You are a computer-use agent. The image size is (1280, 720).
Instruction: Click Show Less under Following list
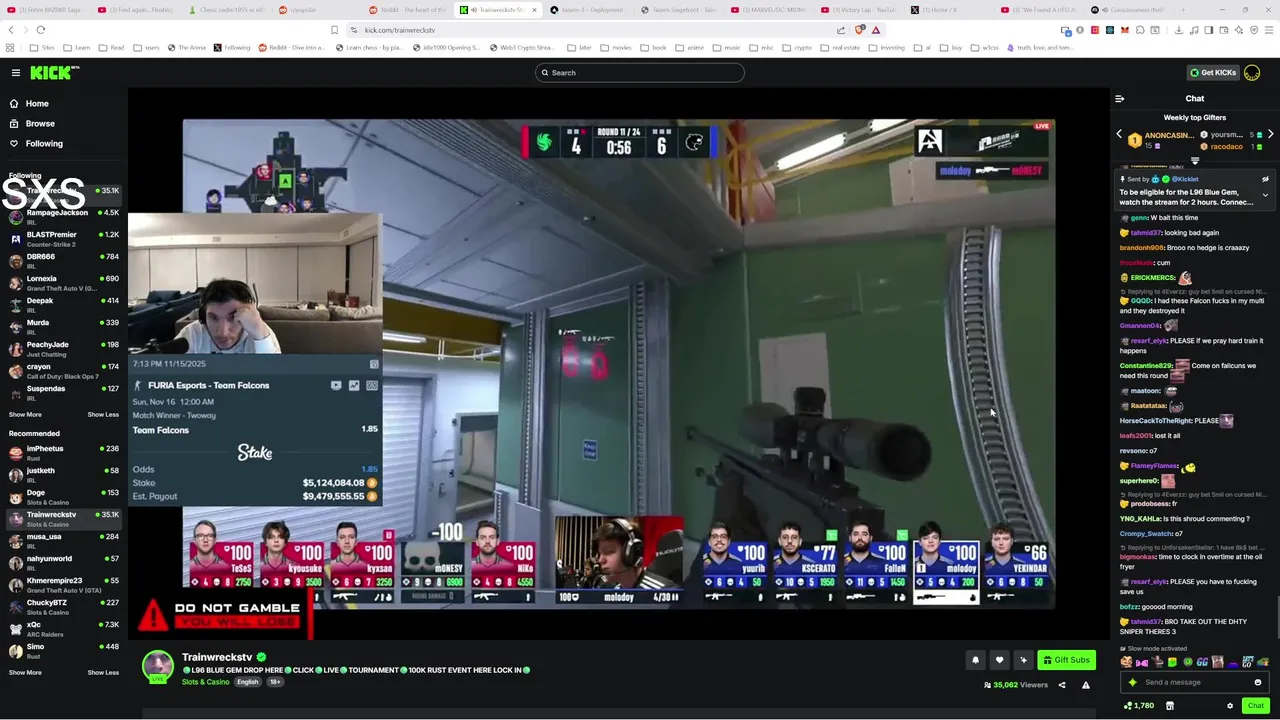click(x=103, y=415)
